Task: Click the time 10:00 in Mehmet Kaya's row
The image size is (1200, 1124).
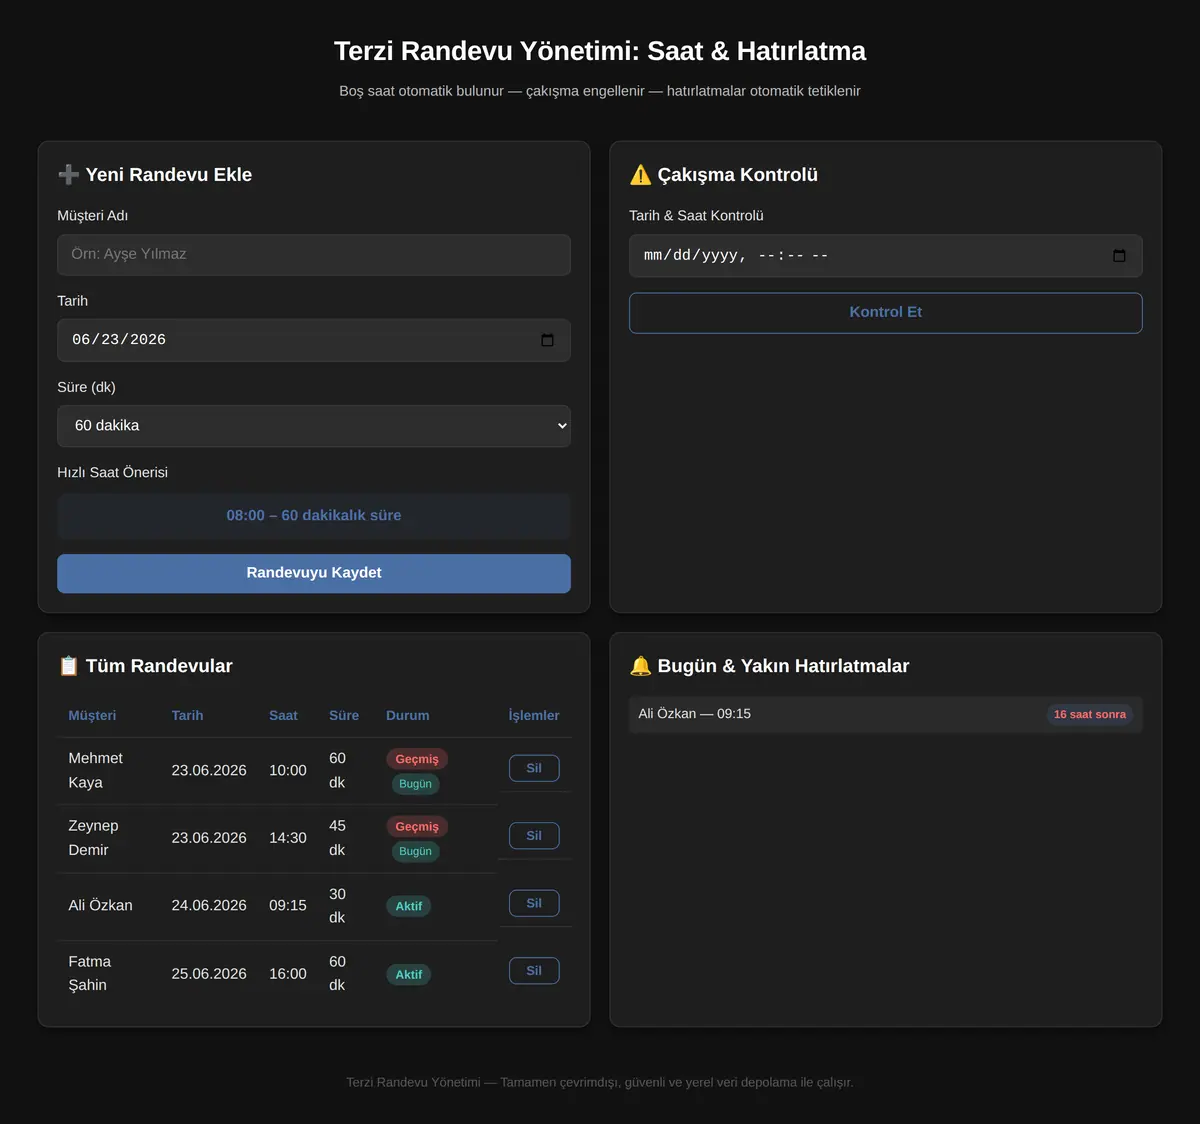Action: [288, 771]
